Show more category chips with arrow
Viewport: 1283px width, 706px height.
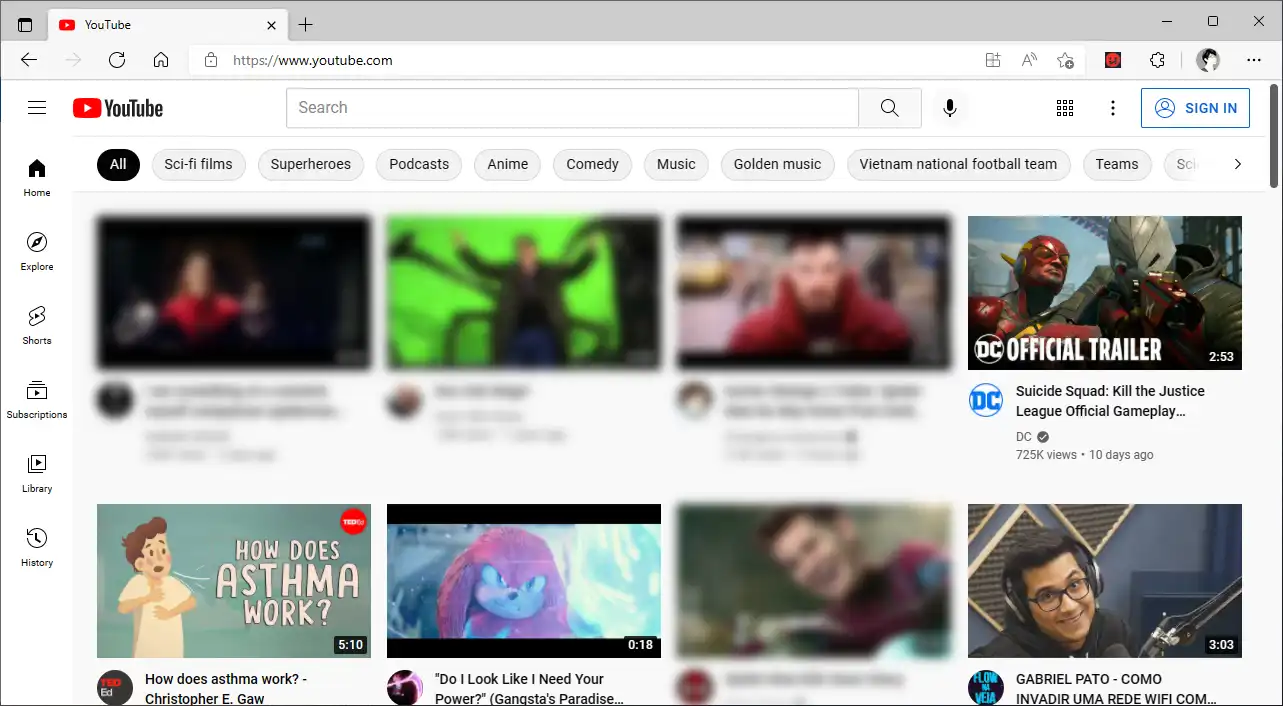(x=1237, y=164)
